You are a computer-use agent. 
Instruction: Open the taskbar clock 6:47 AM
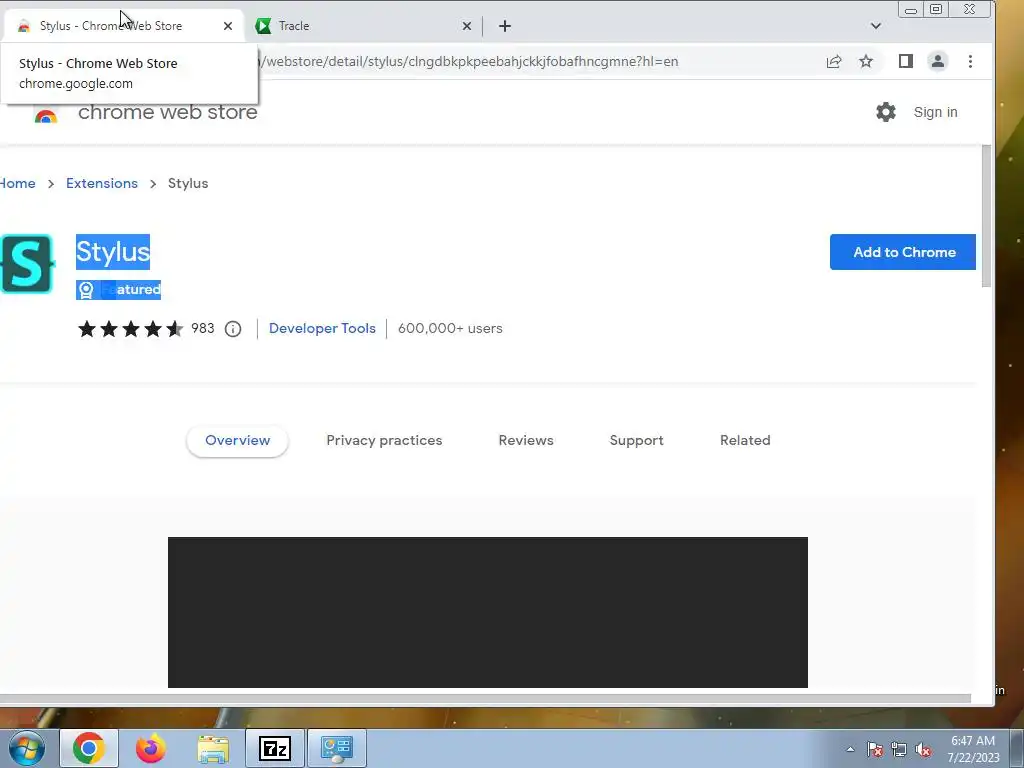973,749
